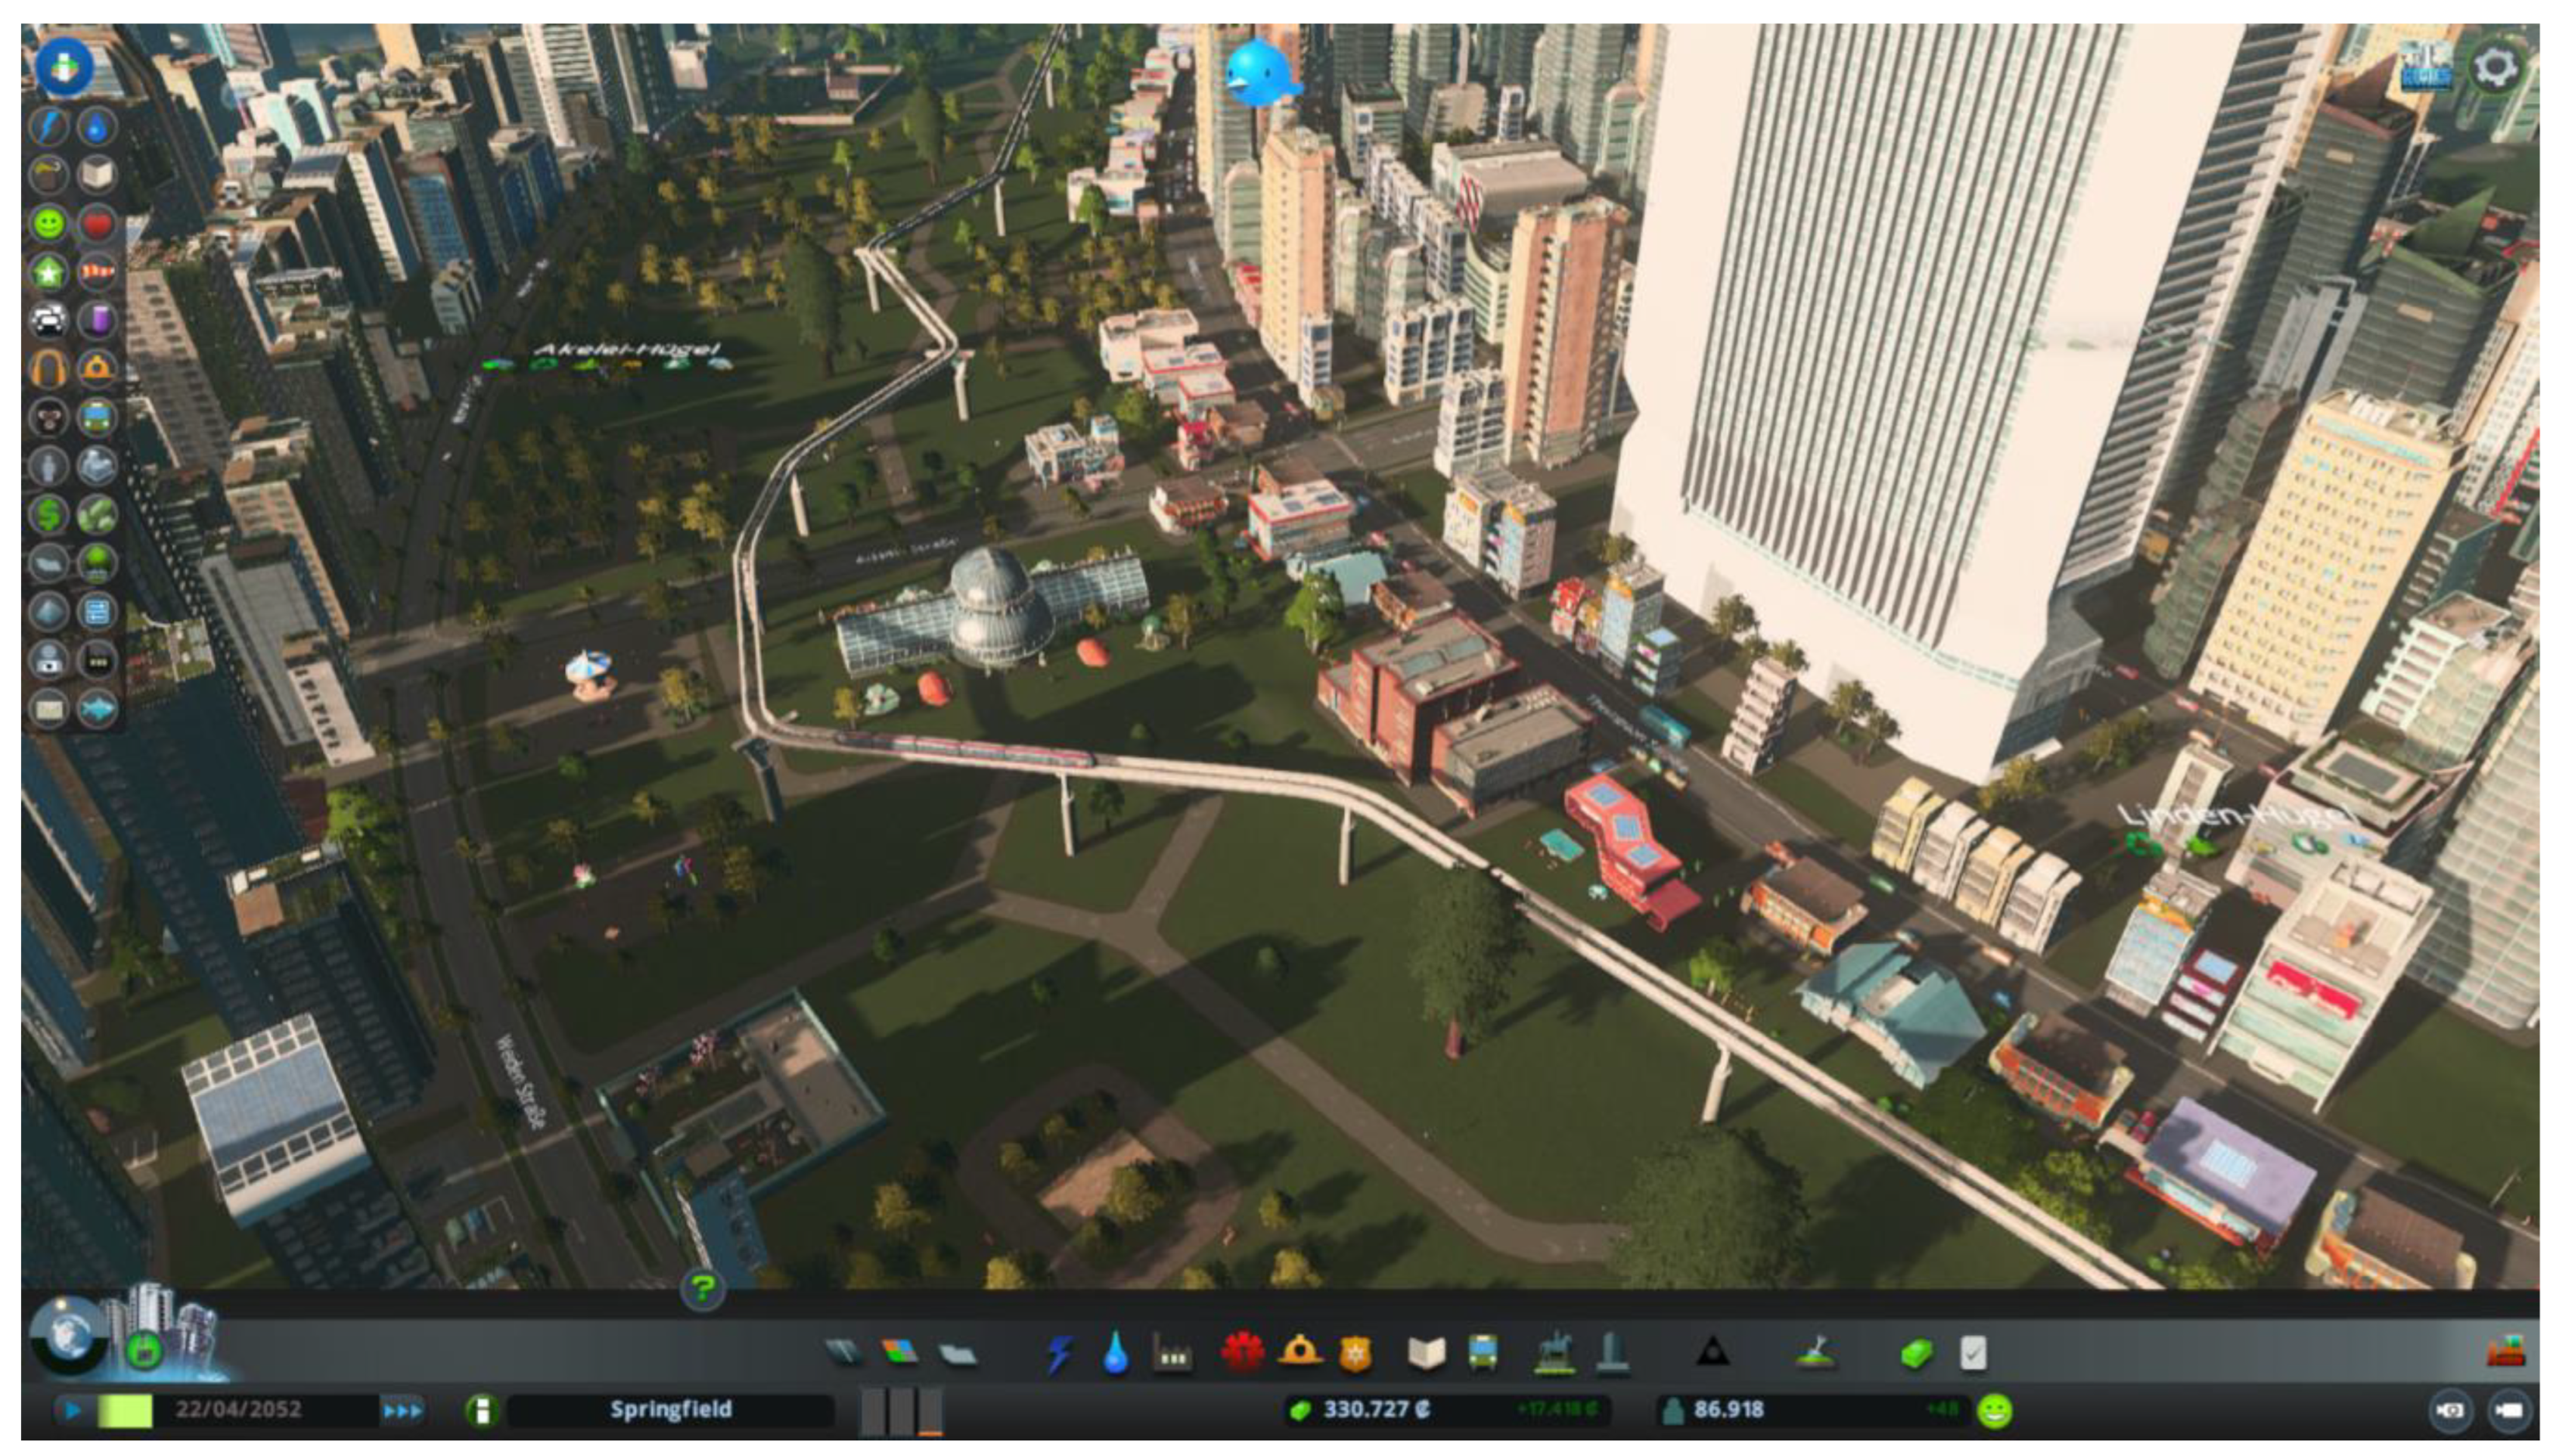This screenshot has width=2565, height=1456.
Task: Open the city info green button
Action: [482, 1411]
